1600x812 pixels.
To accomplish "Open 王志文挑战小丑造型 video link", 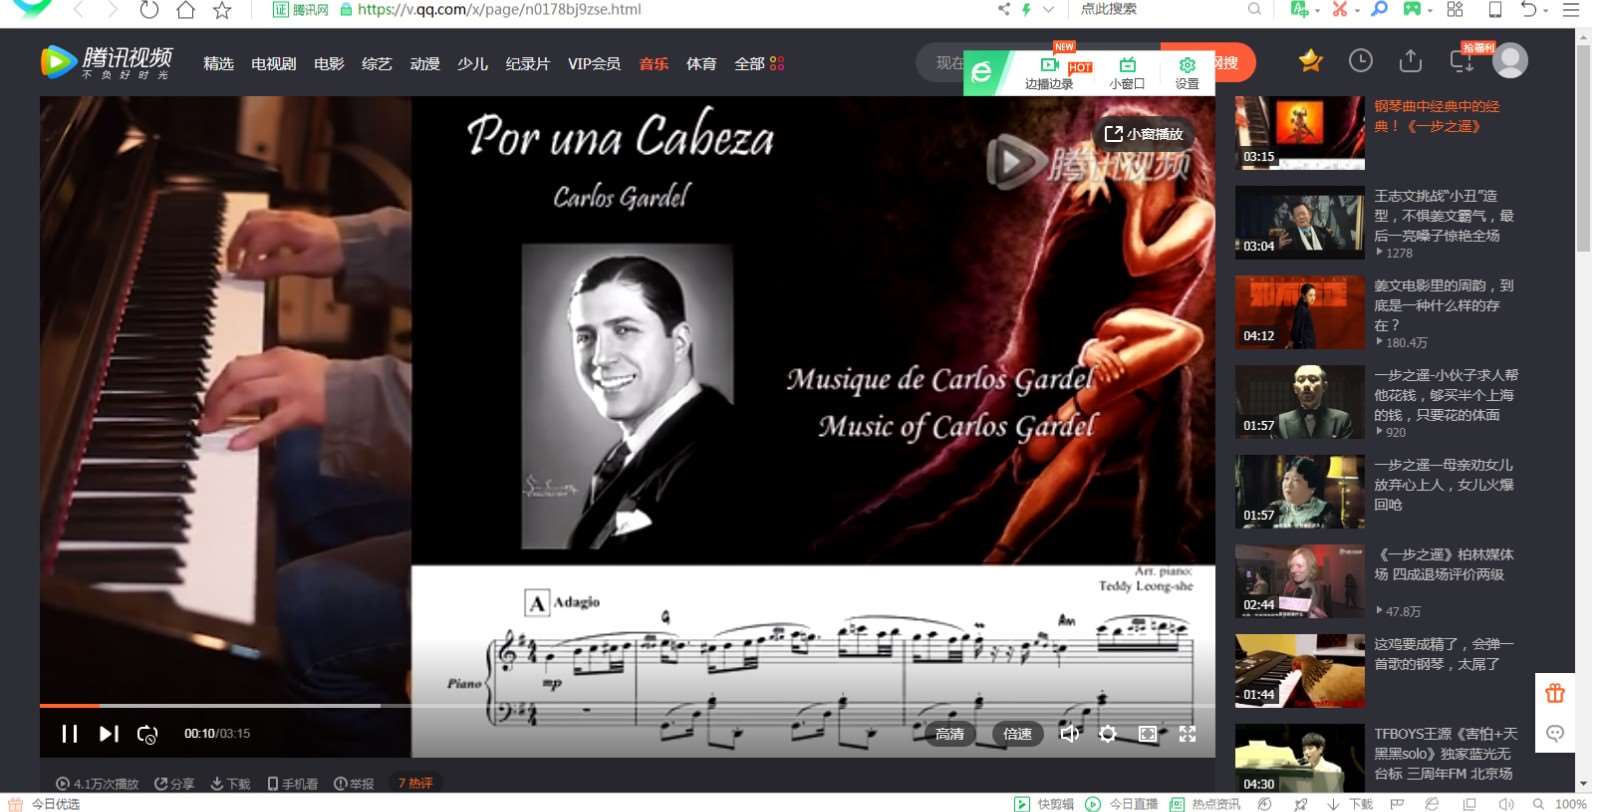I will pos(1443,216).
